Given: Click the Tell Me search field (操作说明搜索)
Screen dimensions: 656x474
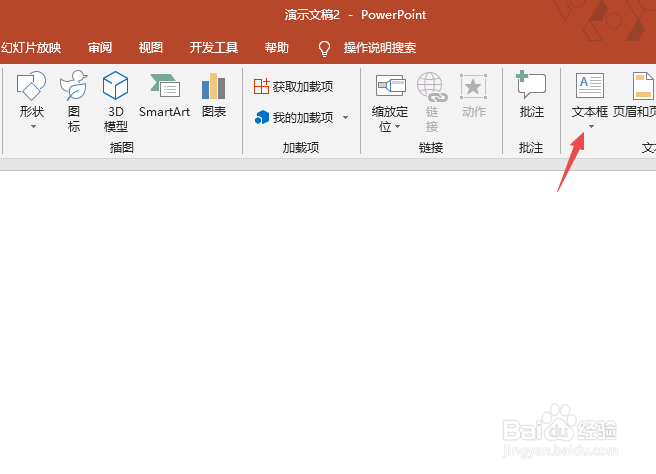Looking at the screenshot, I should tap(380, 48).
